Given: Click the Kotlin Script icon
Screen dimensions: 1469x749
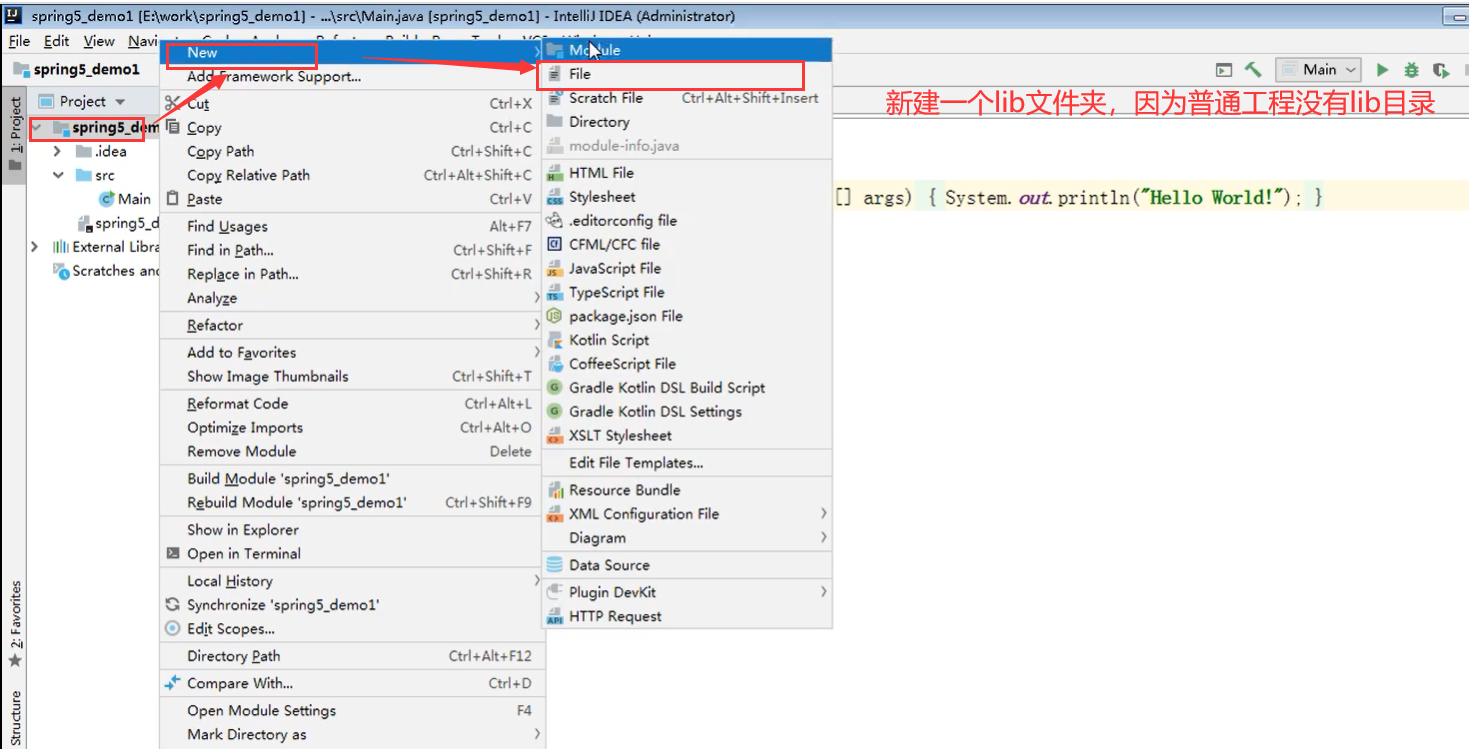Looking at the screenshot, I should [x=555, y=340].
